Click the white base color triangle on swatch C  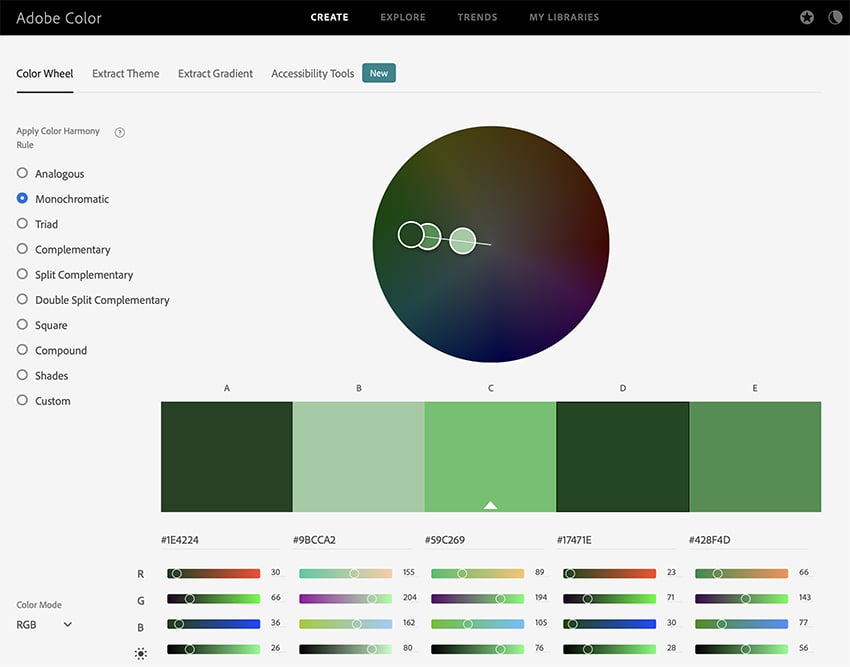(490, 505)
